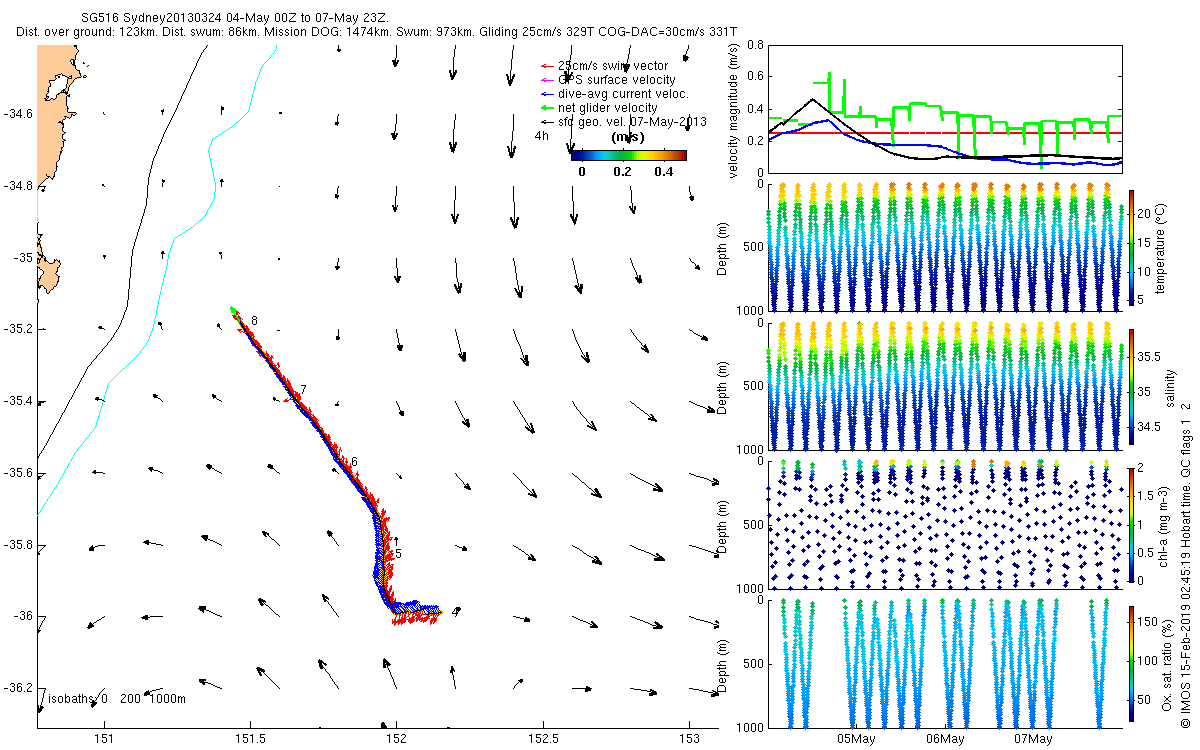This screenshot has width=1200, height=750.
Task: Click the 'isobaths: 0 200 1000m' note
Action: tap(118, 698)
